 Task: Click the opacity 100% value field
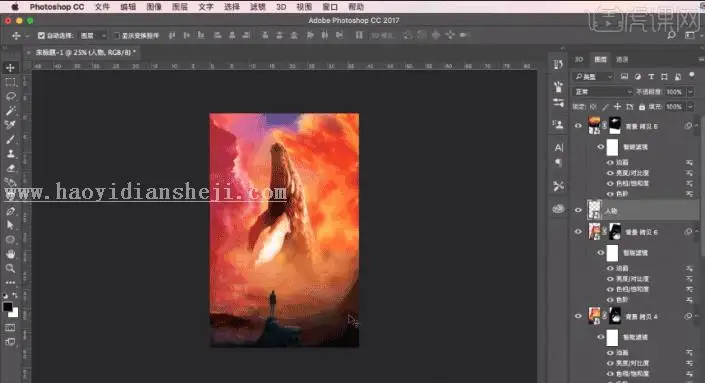click(674, 92)
